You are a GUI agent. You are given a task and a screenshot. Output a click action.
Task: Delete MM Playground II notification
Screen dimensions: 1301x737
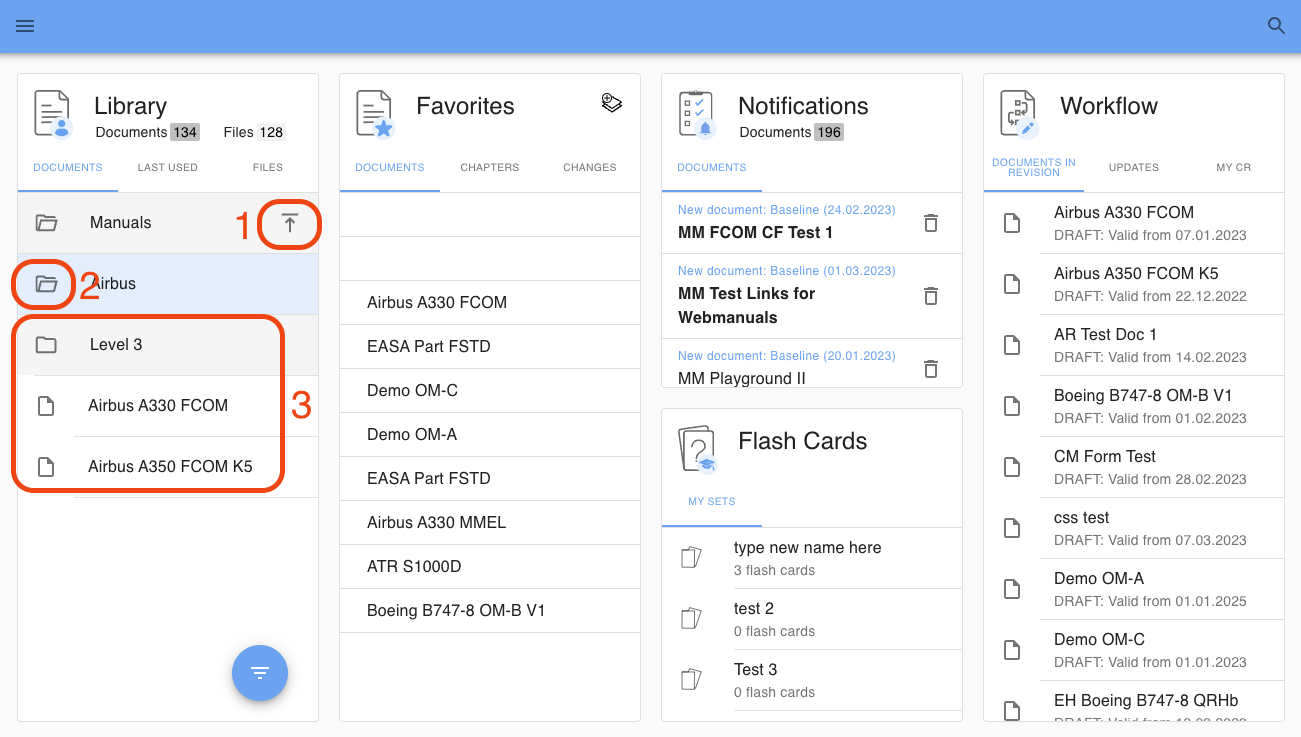coord(931,369)
